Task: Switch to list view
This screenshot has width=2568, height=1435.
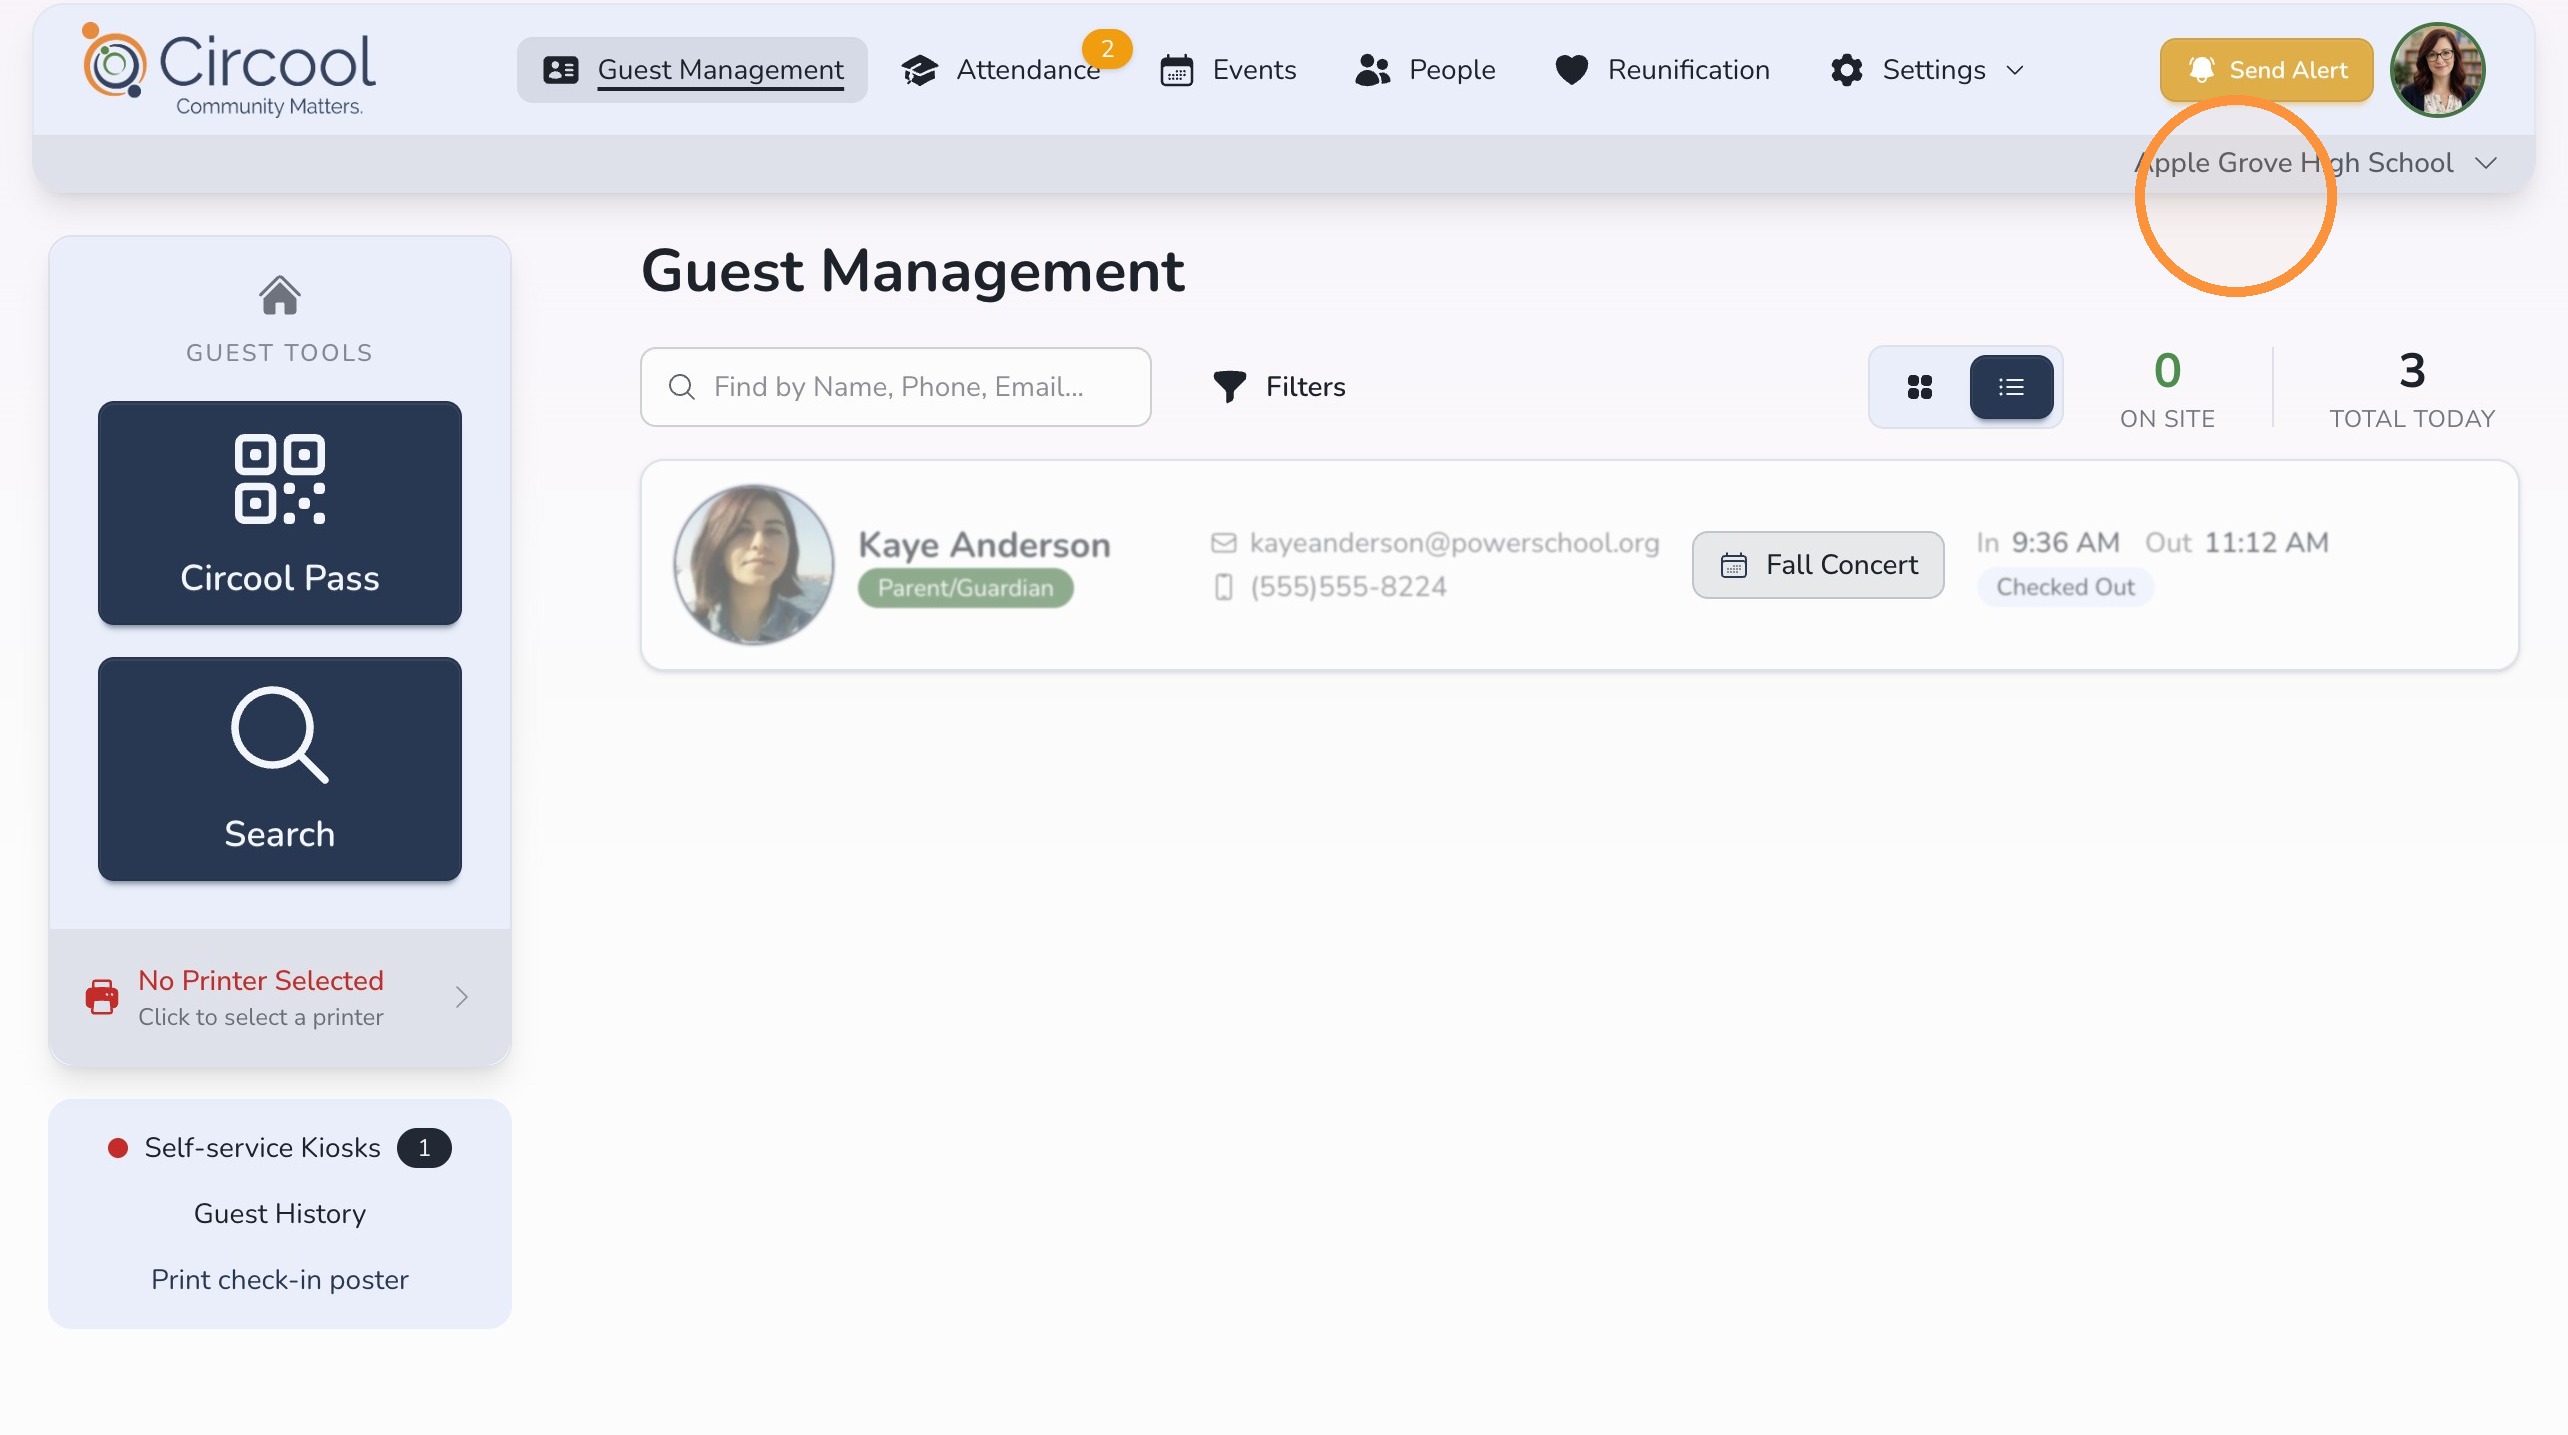Action: point(2011,387)
